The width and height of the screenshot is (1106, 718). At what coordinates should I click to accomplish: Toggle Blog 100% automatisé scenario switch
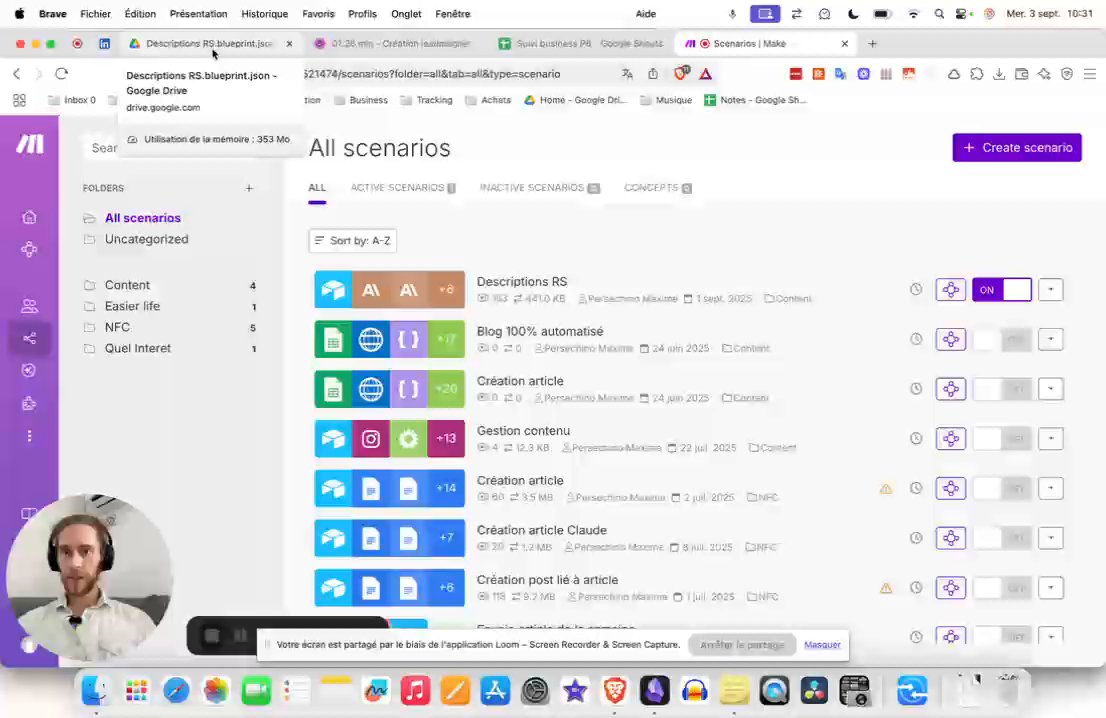[x=1002, y=339]
